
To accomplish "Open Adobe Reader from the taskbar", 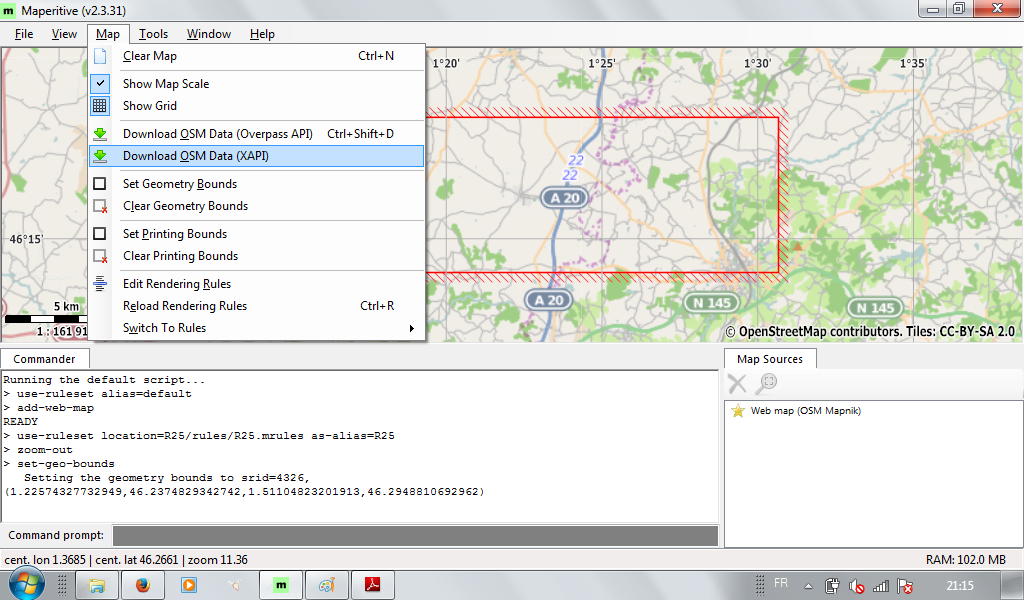I will (x=373, y=585).
